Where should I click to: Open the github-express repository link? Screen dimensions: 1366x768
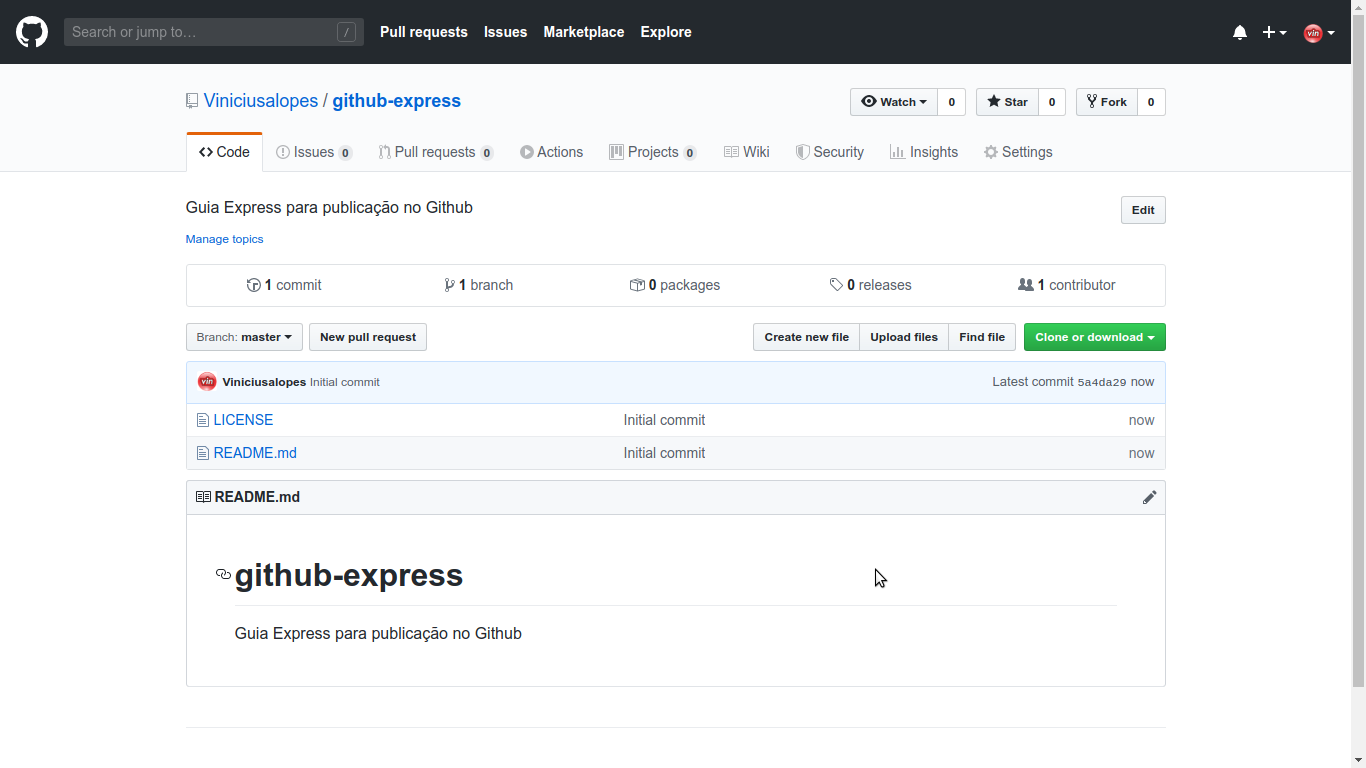[x=397, y=101]
